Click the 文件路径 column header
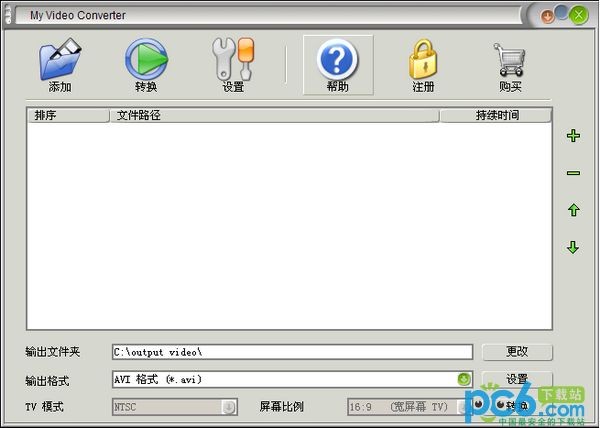 [274, 115]
